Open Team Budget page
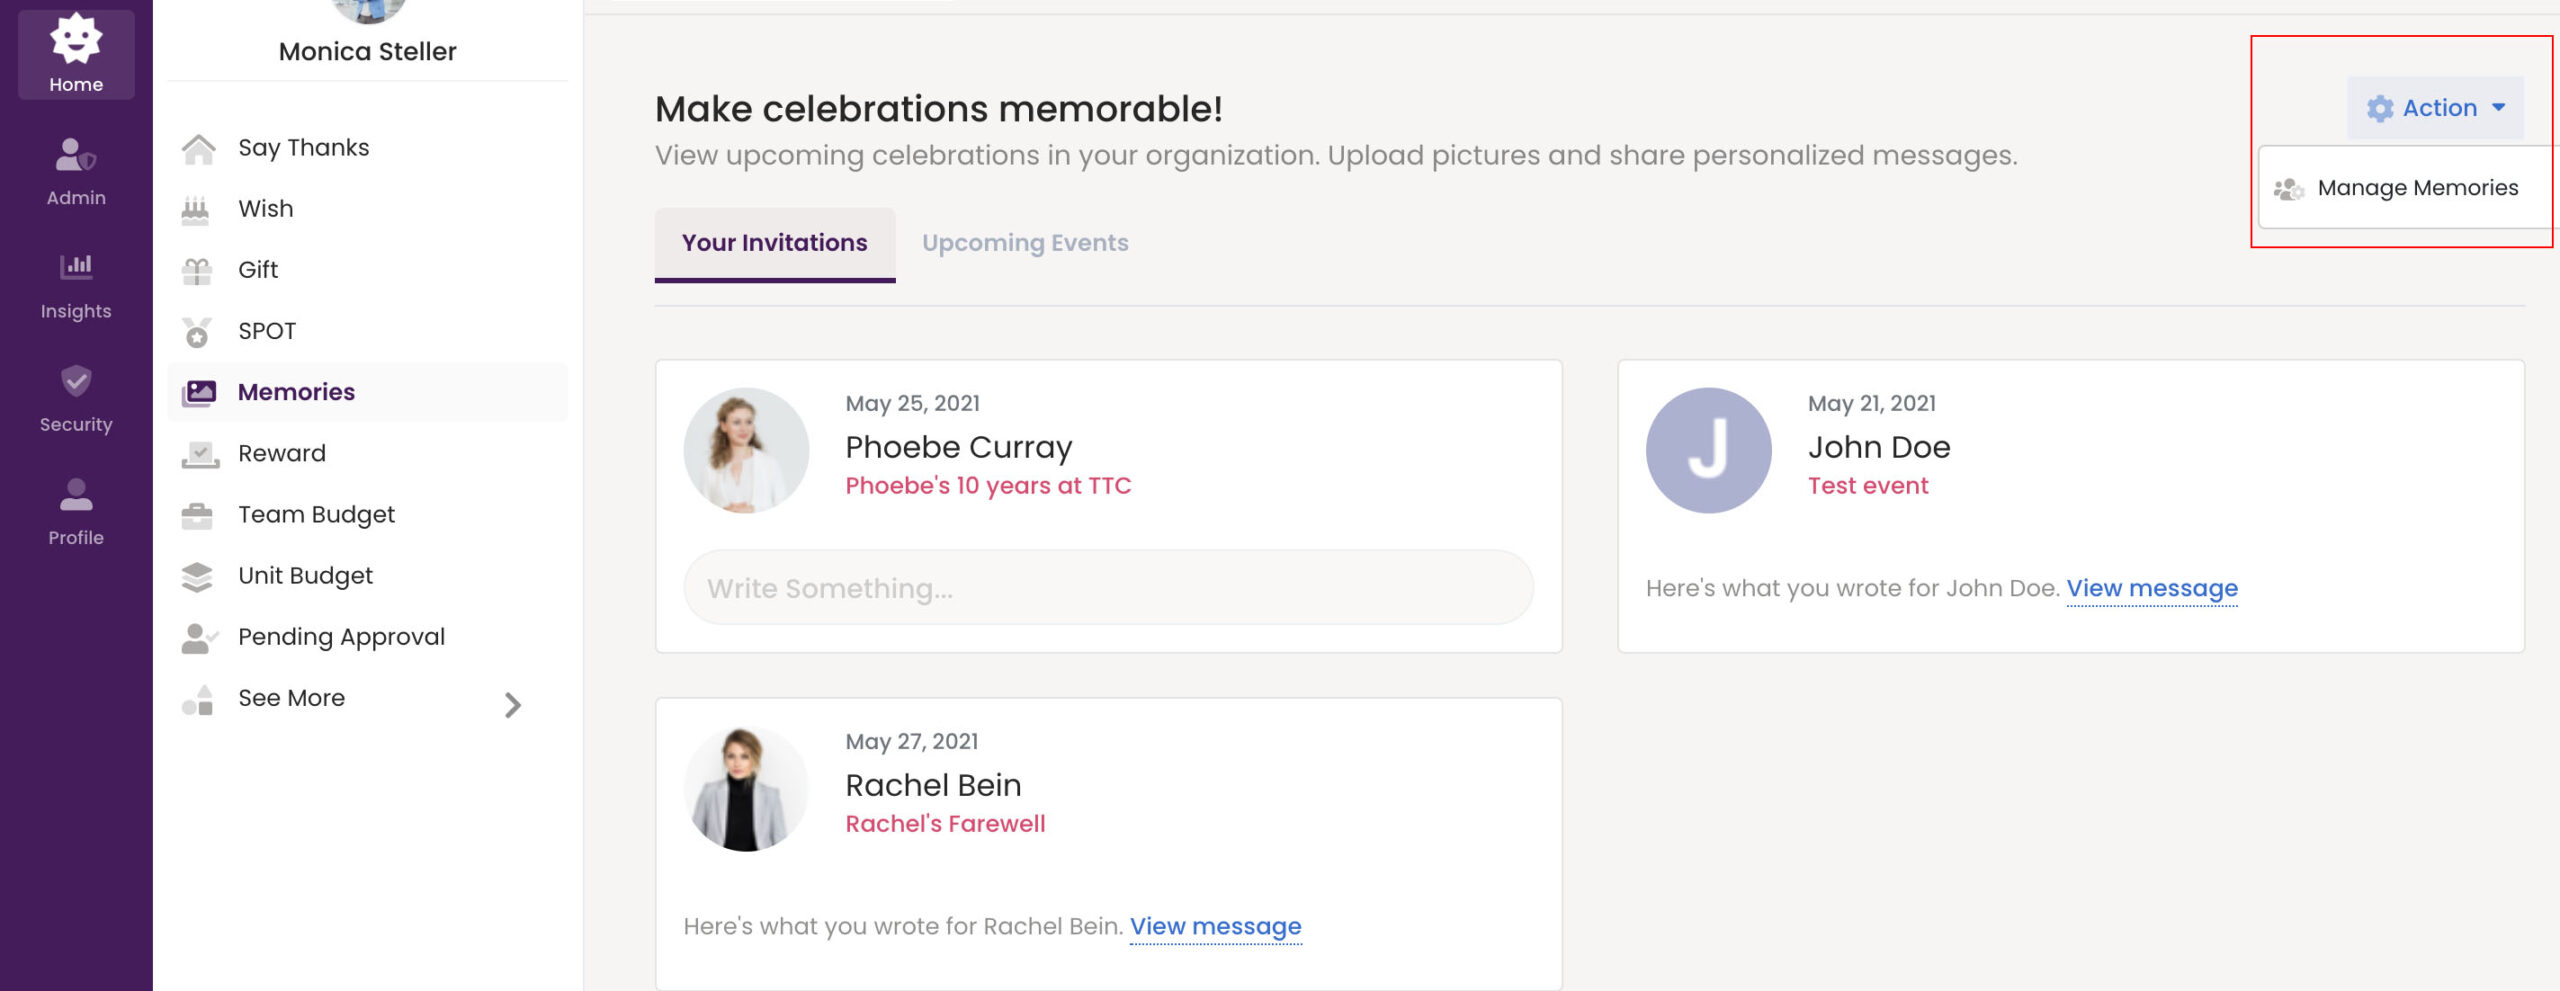The width and height of the screenshot is (2560, 991). point(316,514)
